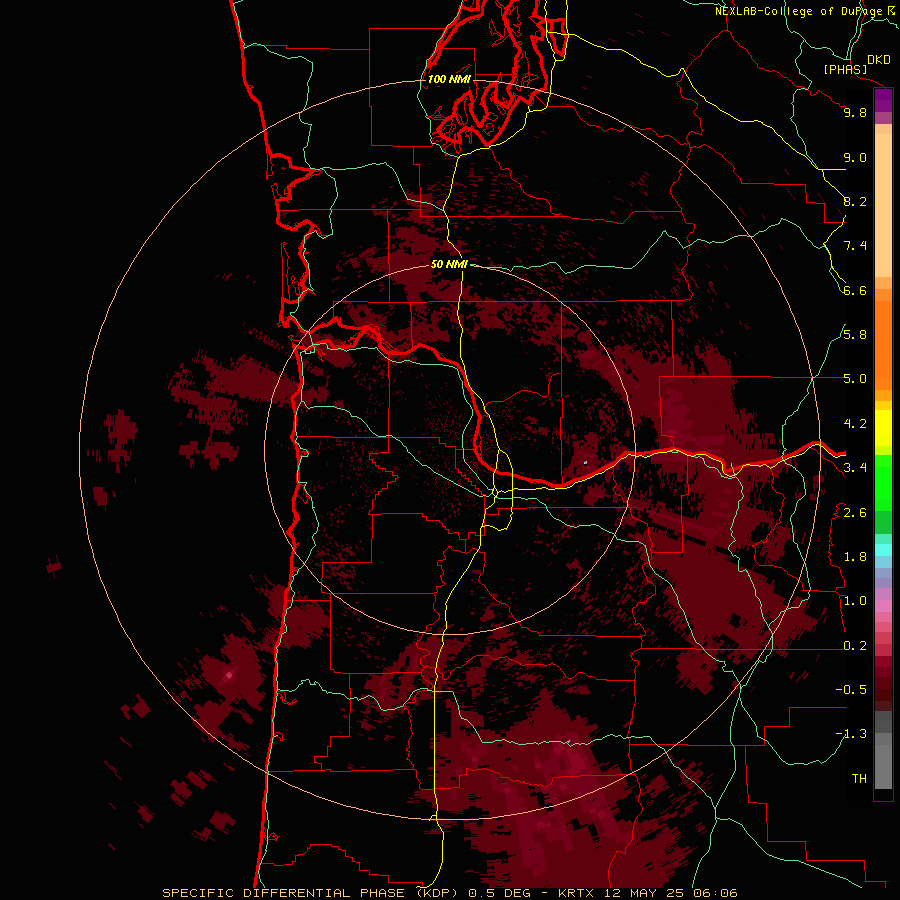Click the 5.8 legend value

point(855,335)
